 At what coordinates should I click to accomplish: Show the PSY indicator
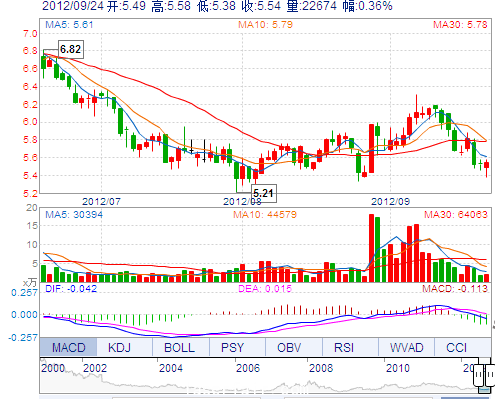[x=232, y=347]
